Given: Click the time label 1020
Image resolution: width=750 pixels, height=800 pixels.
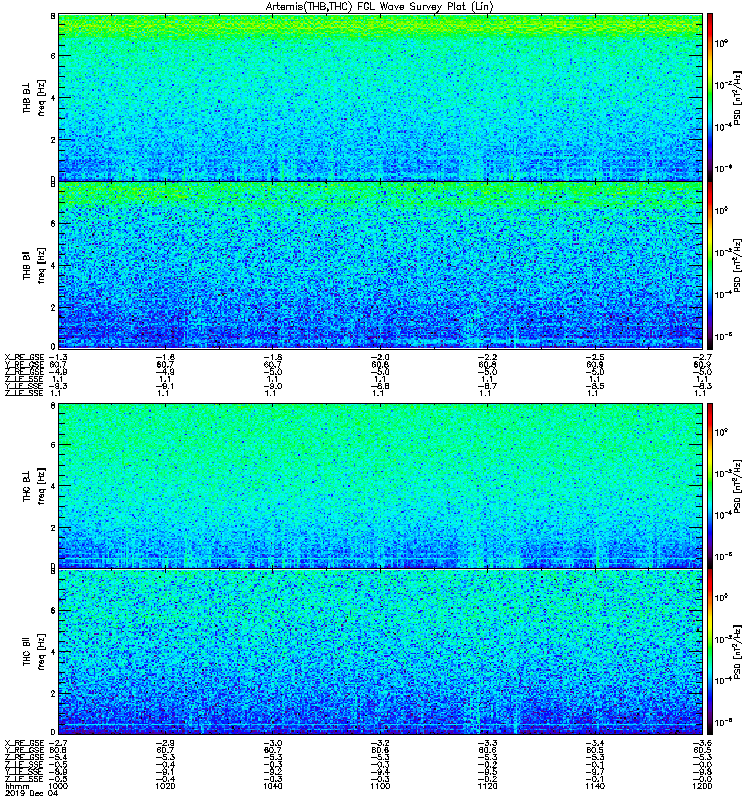Looking at the screenshot, I should coord(164,786).
